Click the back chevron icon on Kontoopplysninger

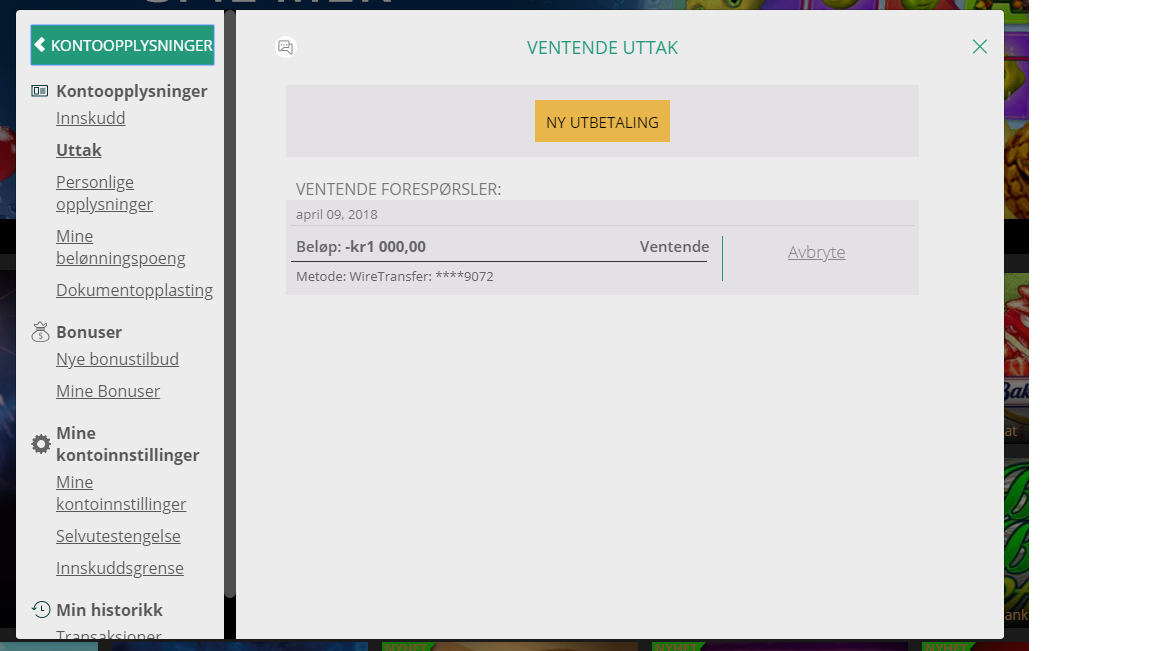tap(40, 45)
